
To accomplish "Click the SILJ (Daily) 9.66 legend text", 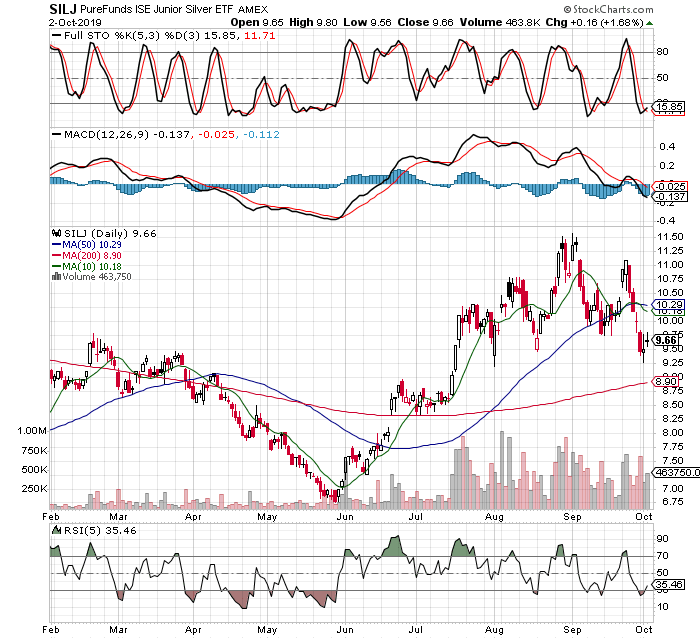I will pyautogui.click(x=110, y=234).
